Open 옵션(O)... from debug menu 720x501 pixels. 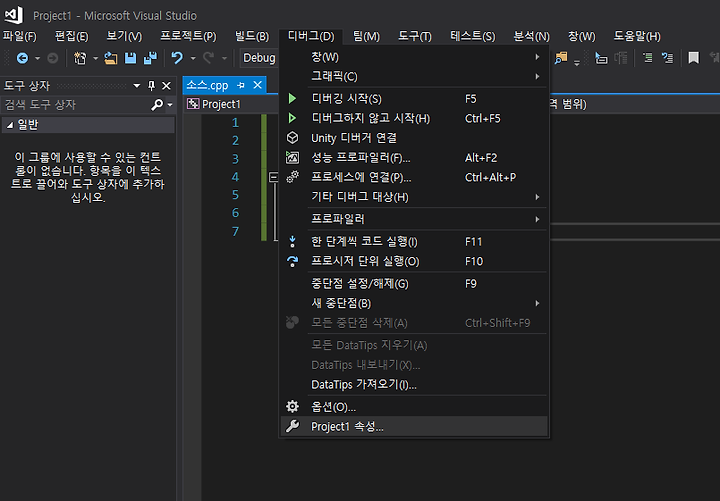coord(414,407)
